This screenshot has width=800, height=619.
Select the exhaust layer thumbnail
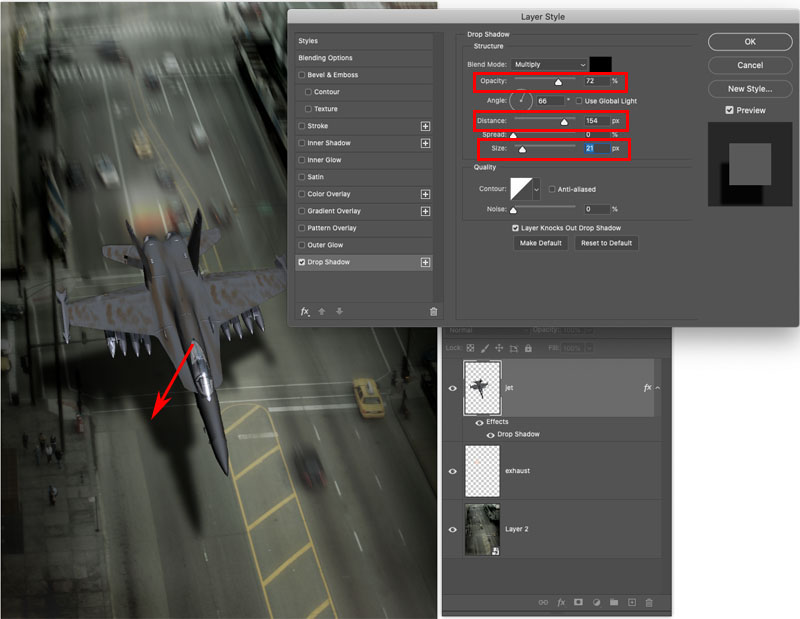[x=482, y=471]
